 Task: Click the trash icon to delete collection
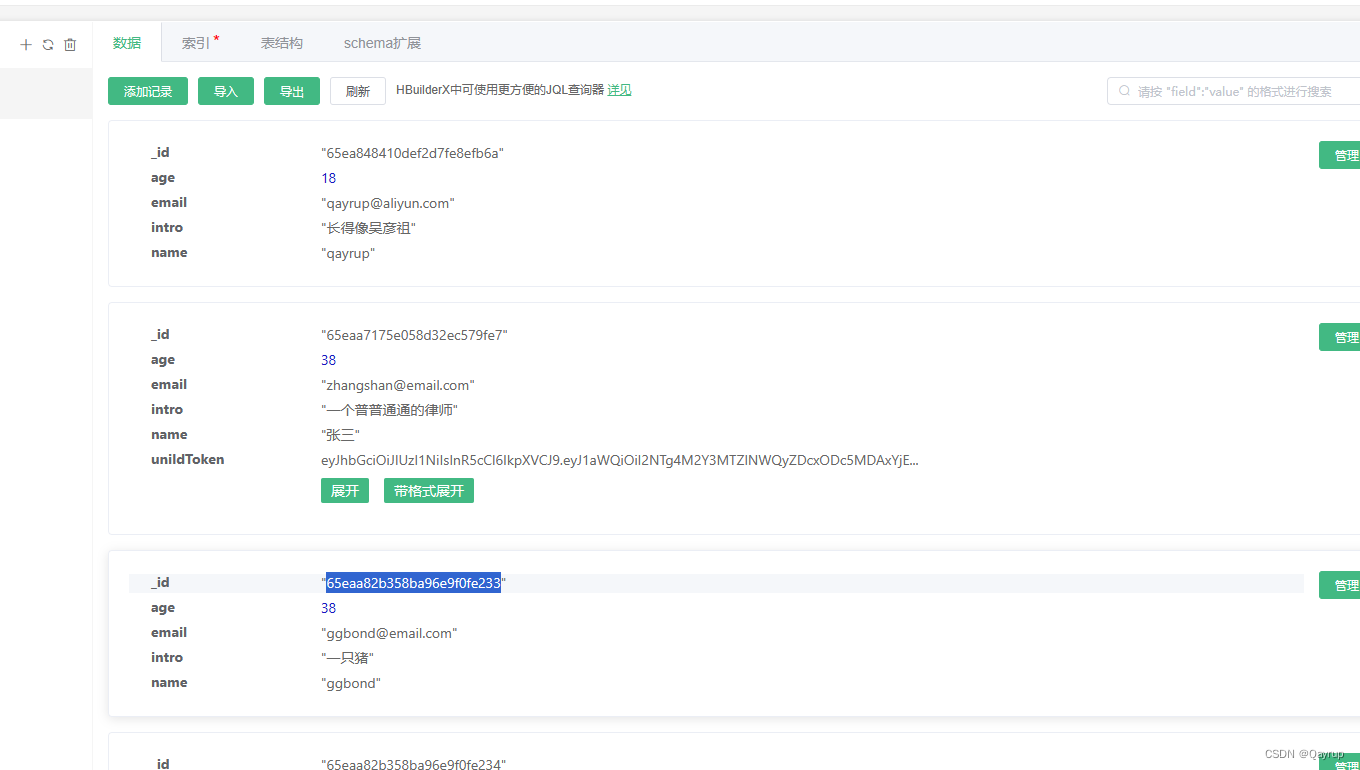click(x=69, y=44)
